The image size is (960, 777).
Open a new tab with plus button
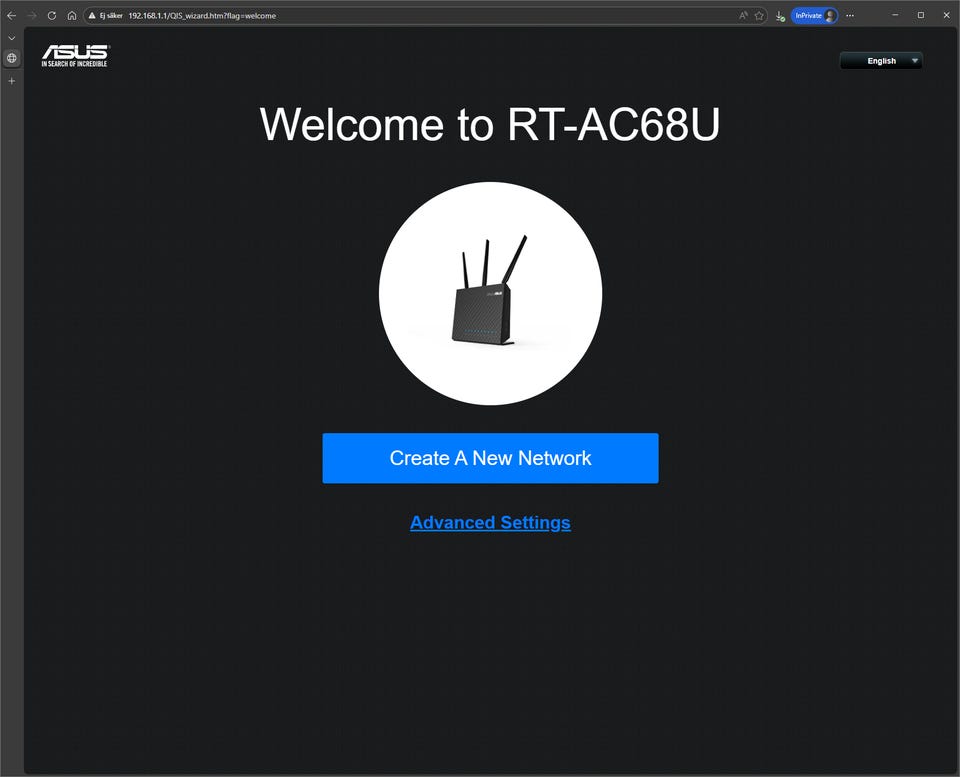pos(11,81)
